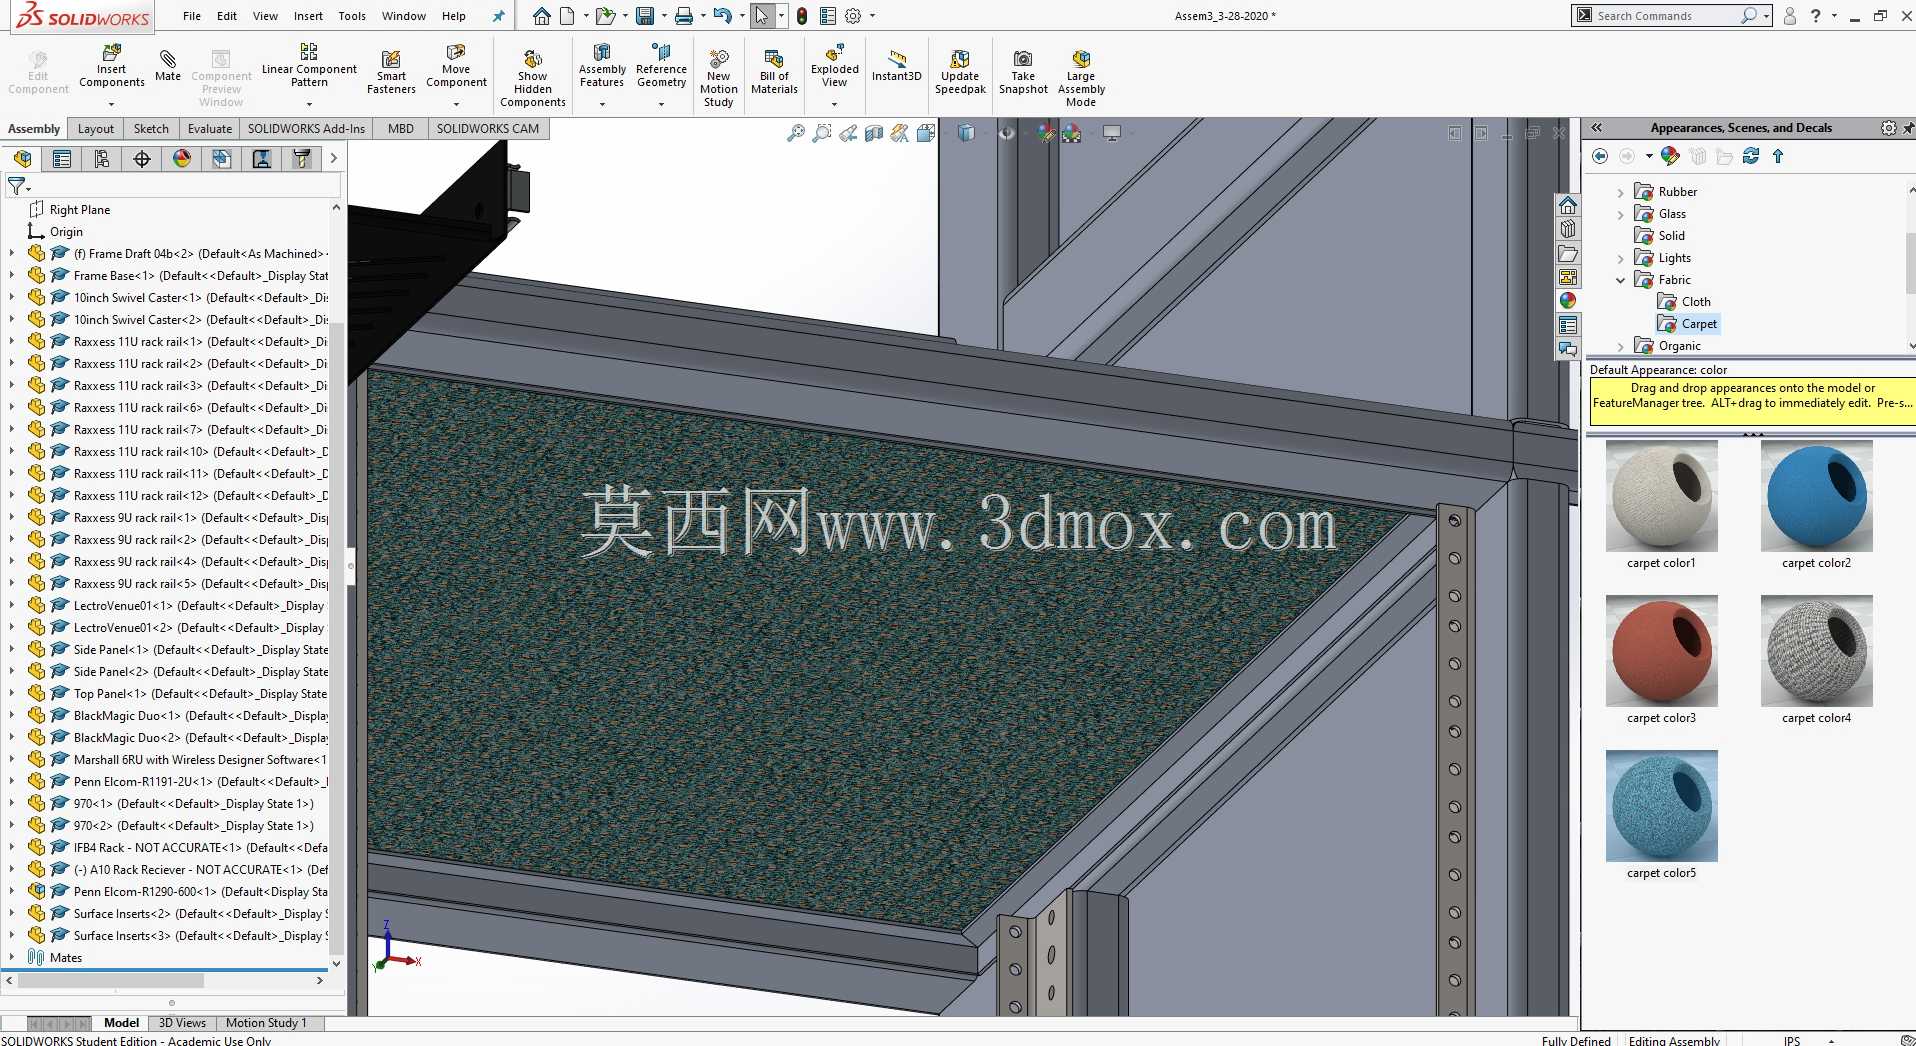Open the Apply Scene icon

[x=1072, y=133]
